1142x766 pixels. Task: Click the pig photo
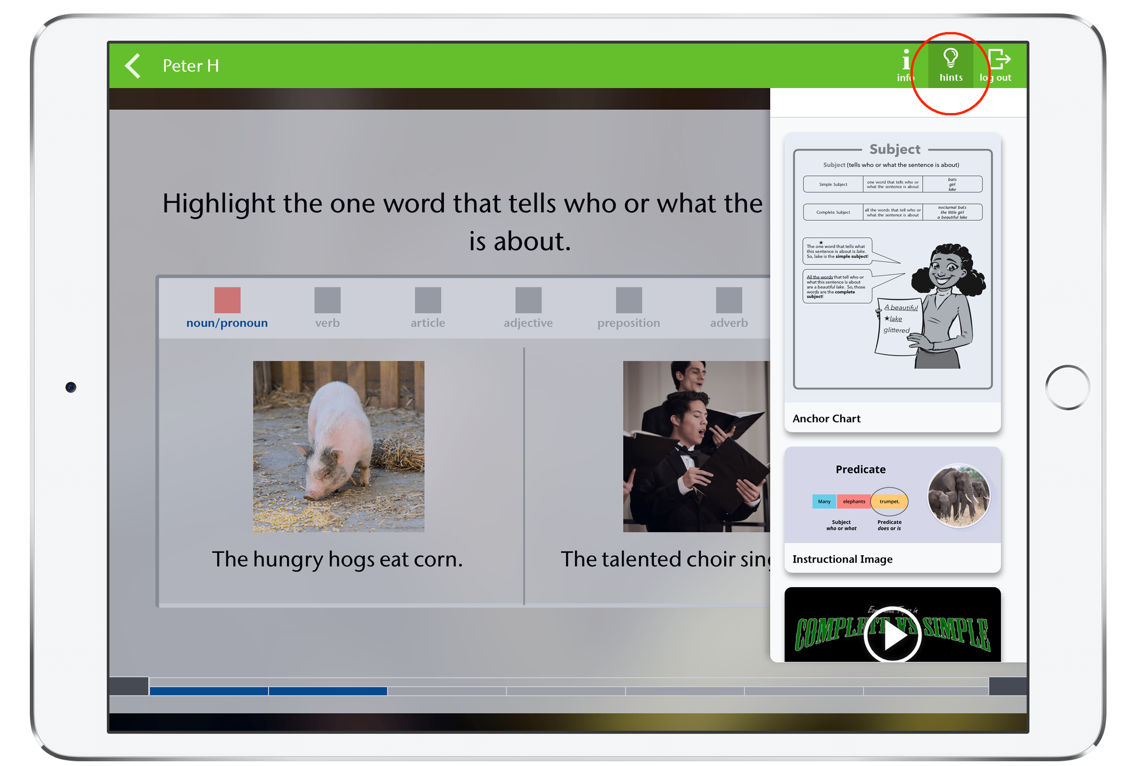tap(339, 446)
